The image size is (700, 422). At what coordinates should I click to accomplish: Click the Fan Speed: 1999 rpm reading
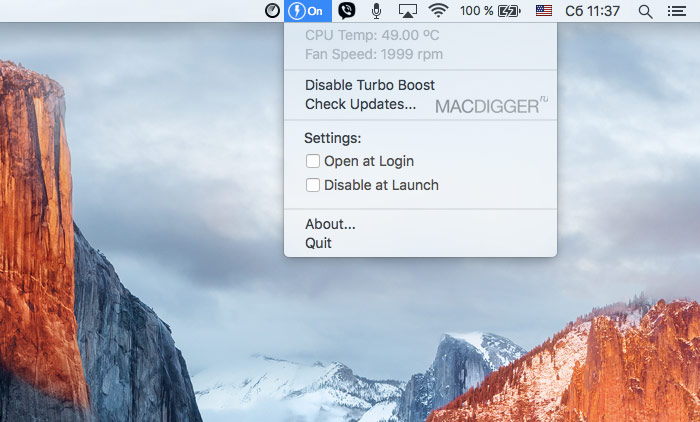click(x=374, y=54)
